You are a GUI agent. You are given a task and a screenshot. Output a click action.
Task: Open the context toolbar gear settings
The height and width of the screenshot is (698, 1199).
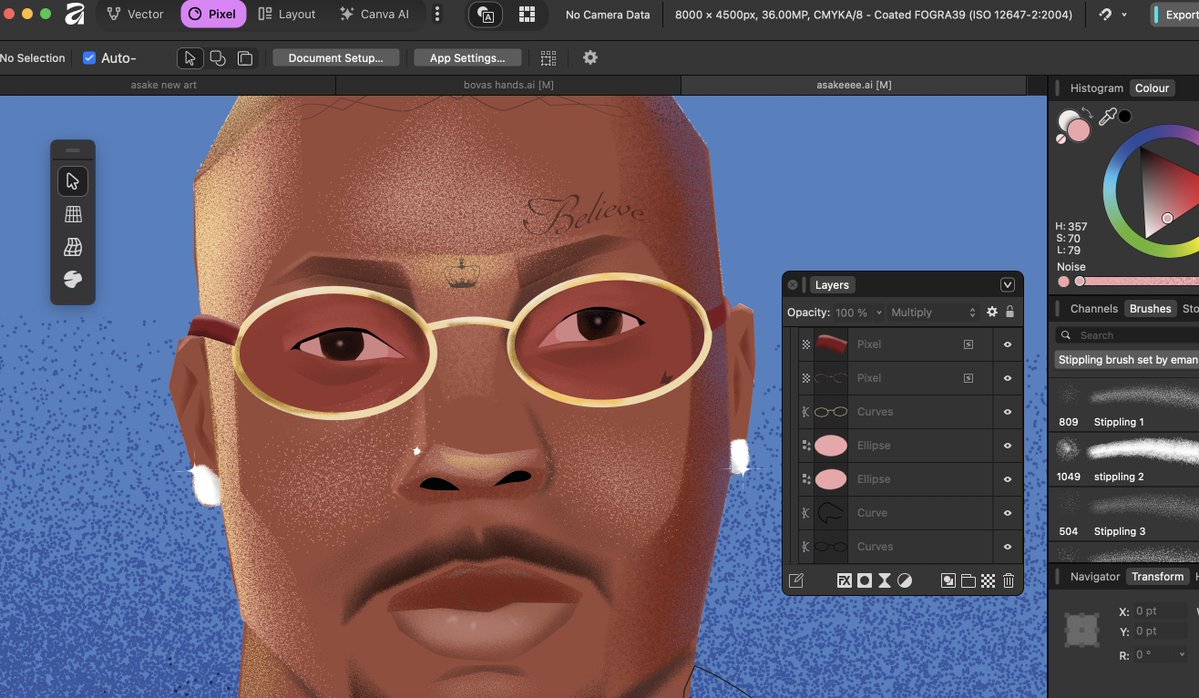pos(590,57)
